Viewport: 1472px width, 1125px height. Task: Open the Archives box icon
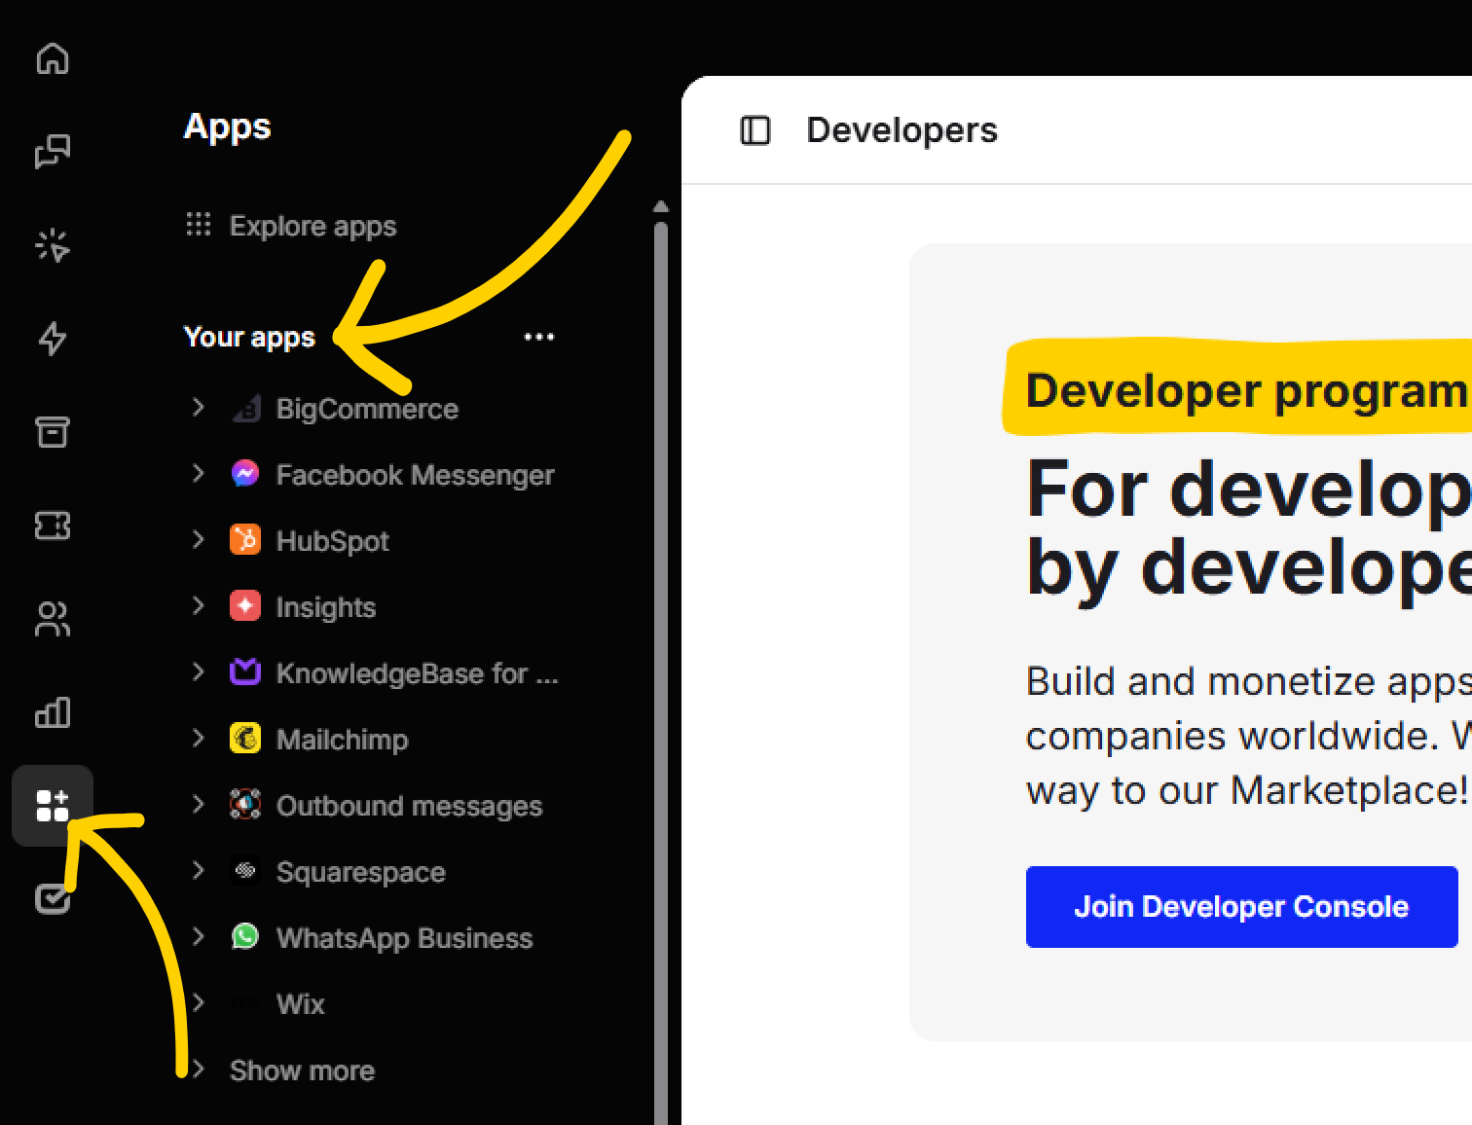point(53,432)
